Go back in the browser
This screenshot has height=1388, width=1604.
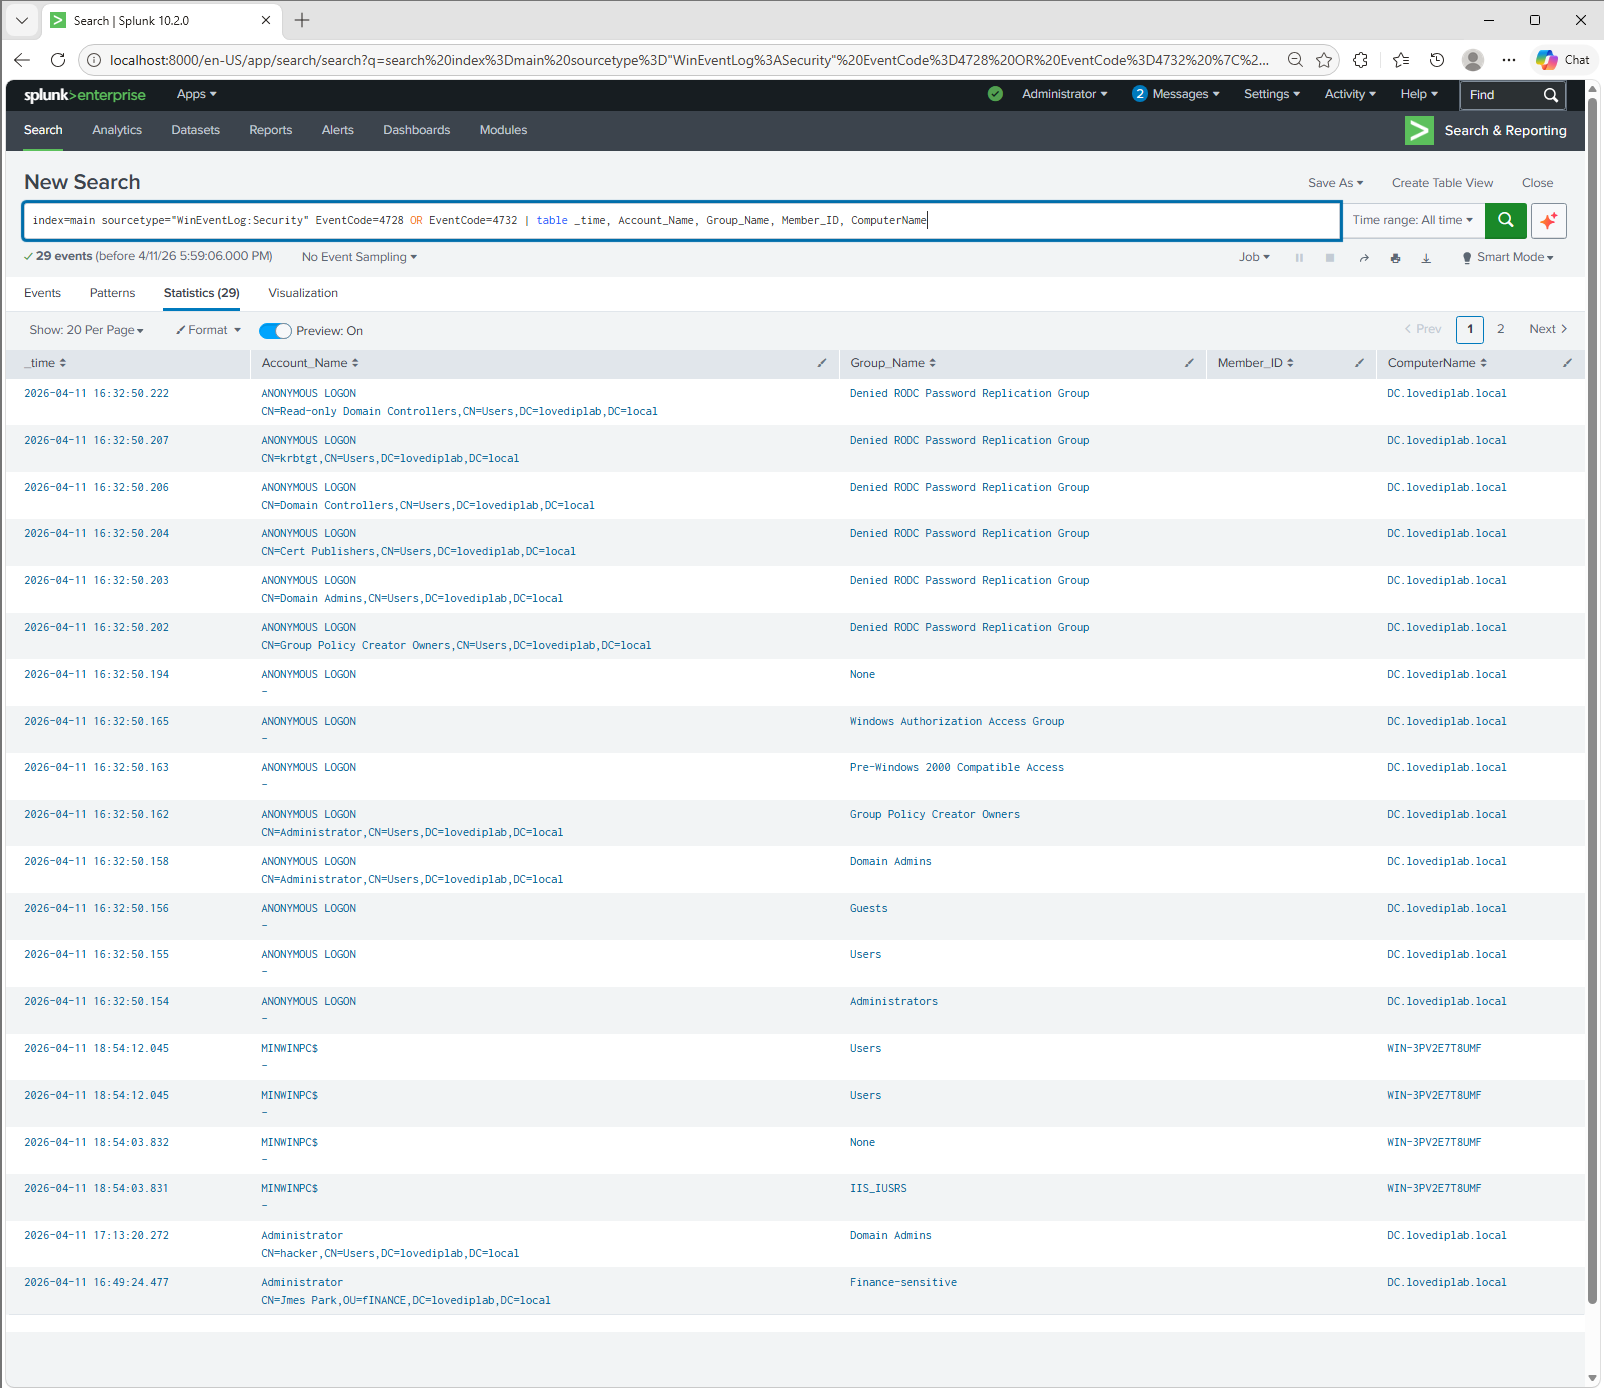click(x=22, y=60)
